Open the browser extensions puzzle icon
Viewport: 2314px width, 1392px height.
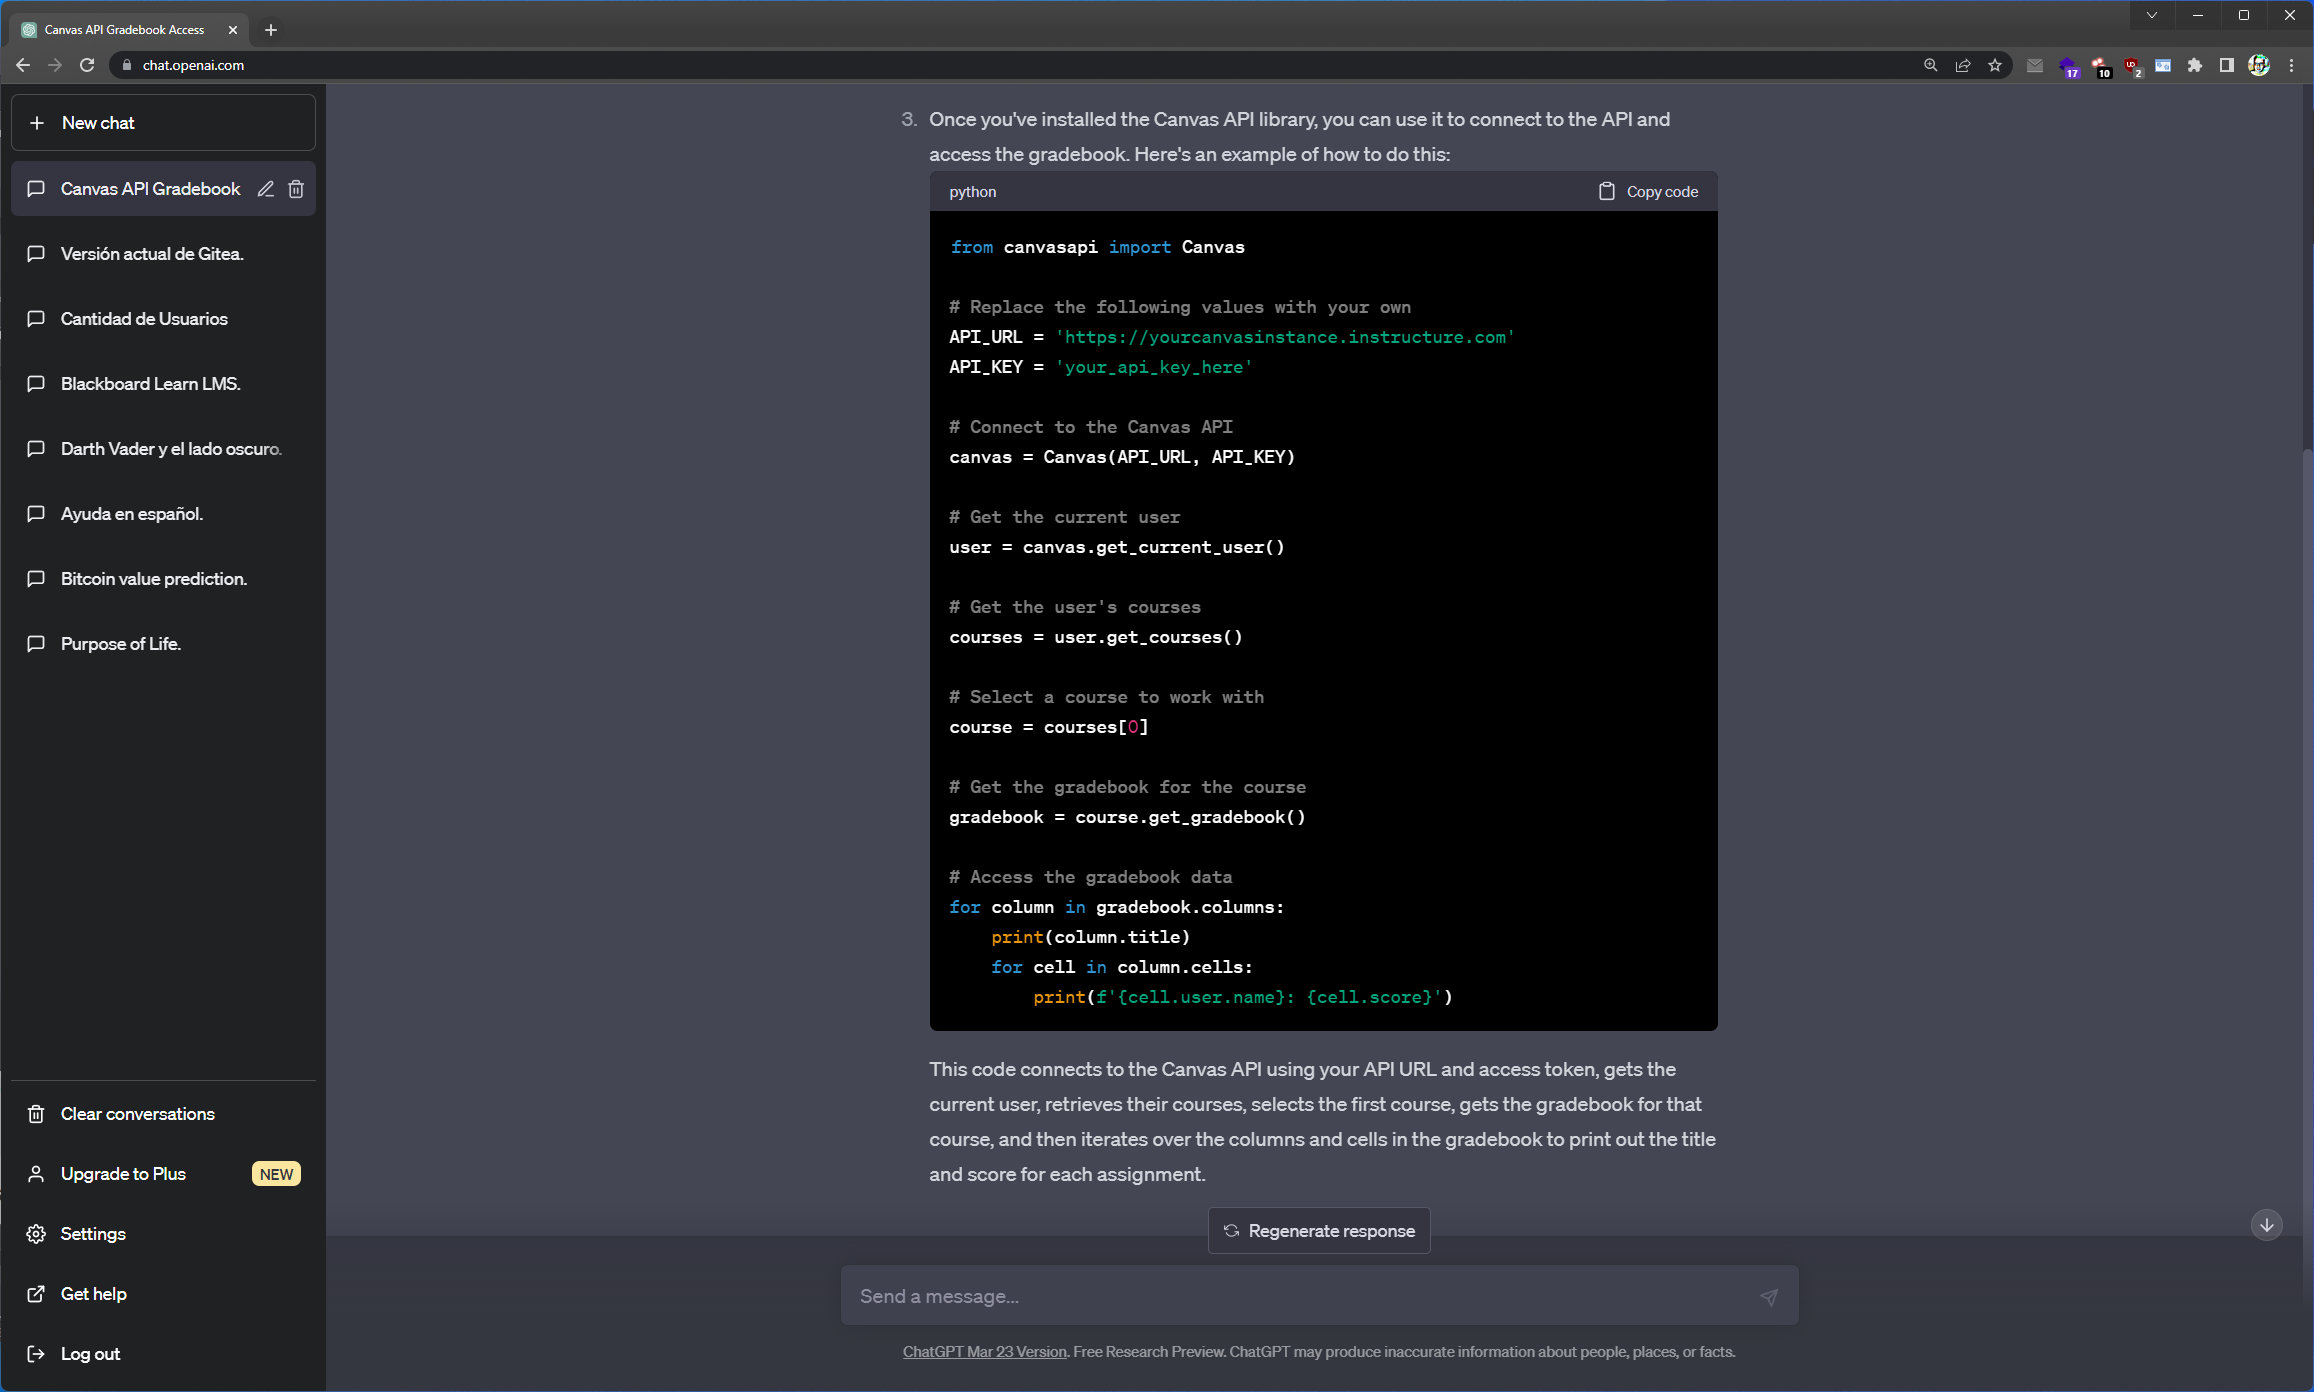(2195, 65)
